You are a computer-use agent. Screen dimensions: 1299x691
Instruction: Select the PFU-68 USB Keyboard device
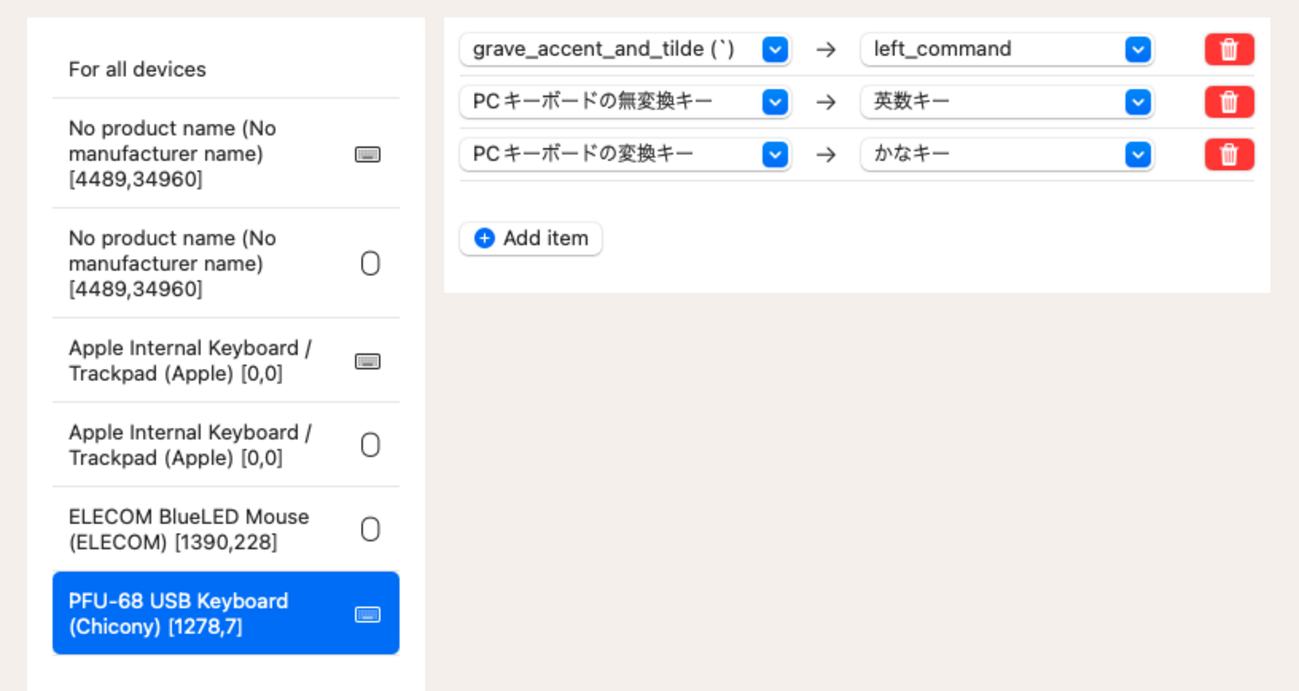200,614
